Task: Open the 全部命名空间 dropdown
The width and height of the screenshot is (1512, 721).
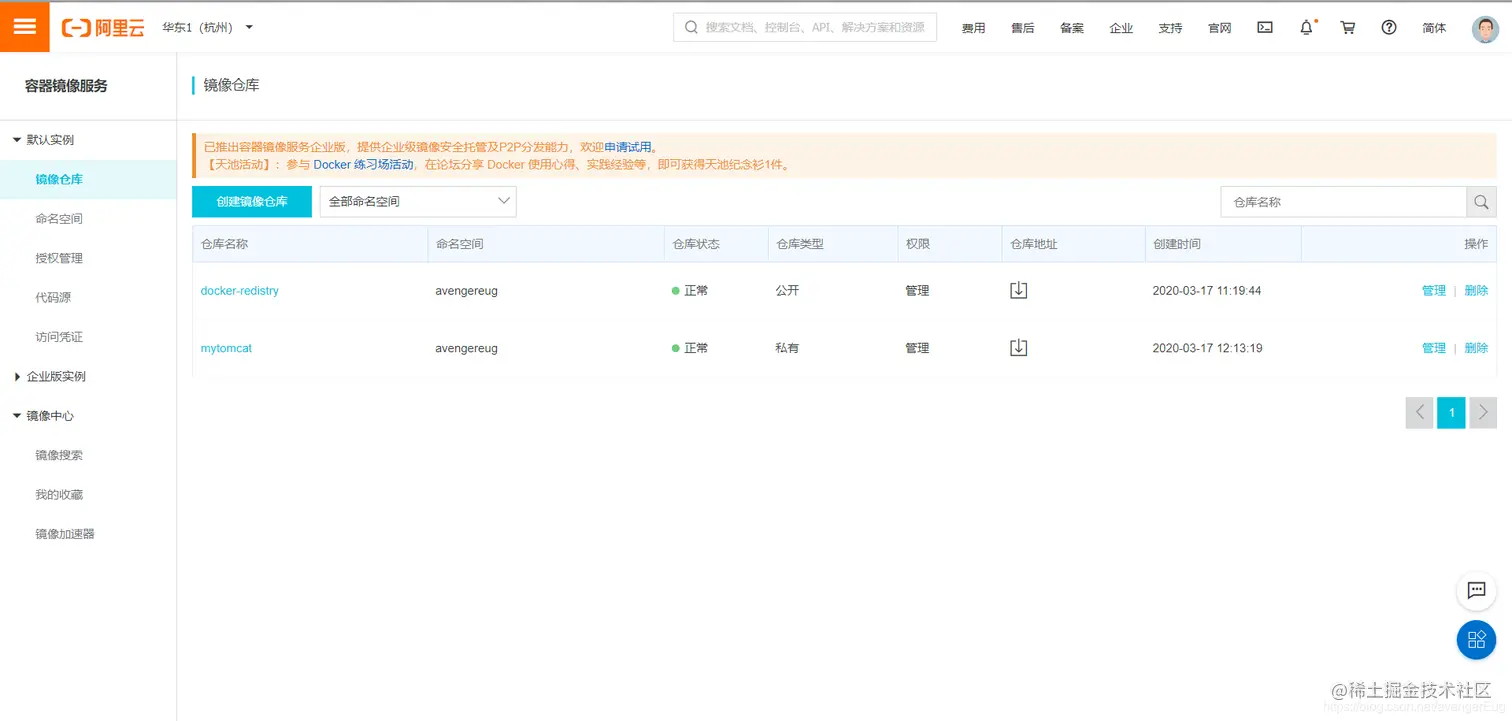Action: tap(417, 201)
